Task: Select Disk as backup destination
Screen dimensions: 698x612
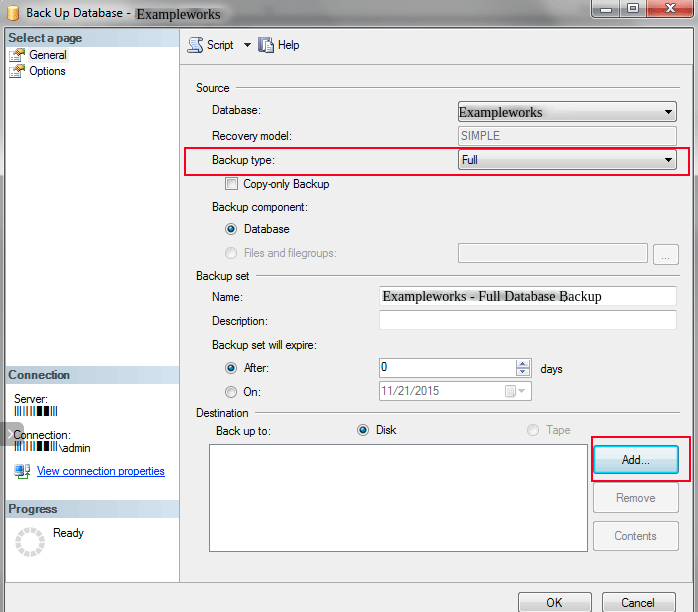Action: [x=363, y=430]
